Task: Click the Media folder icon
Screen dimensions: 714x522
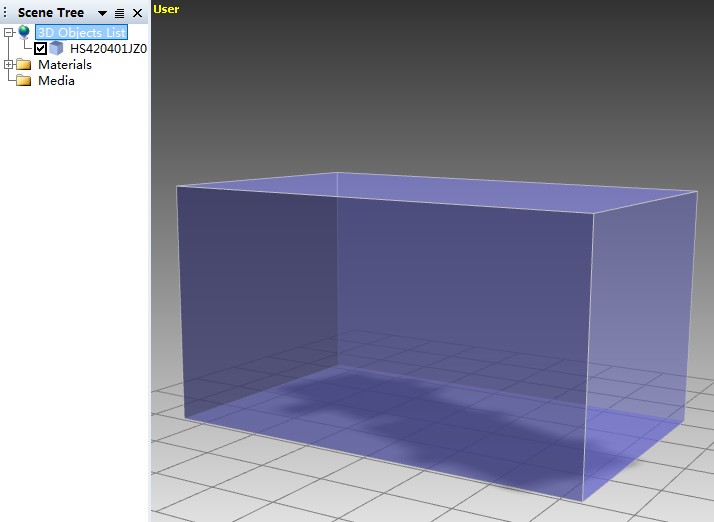Action: coord(24,81)
